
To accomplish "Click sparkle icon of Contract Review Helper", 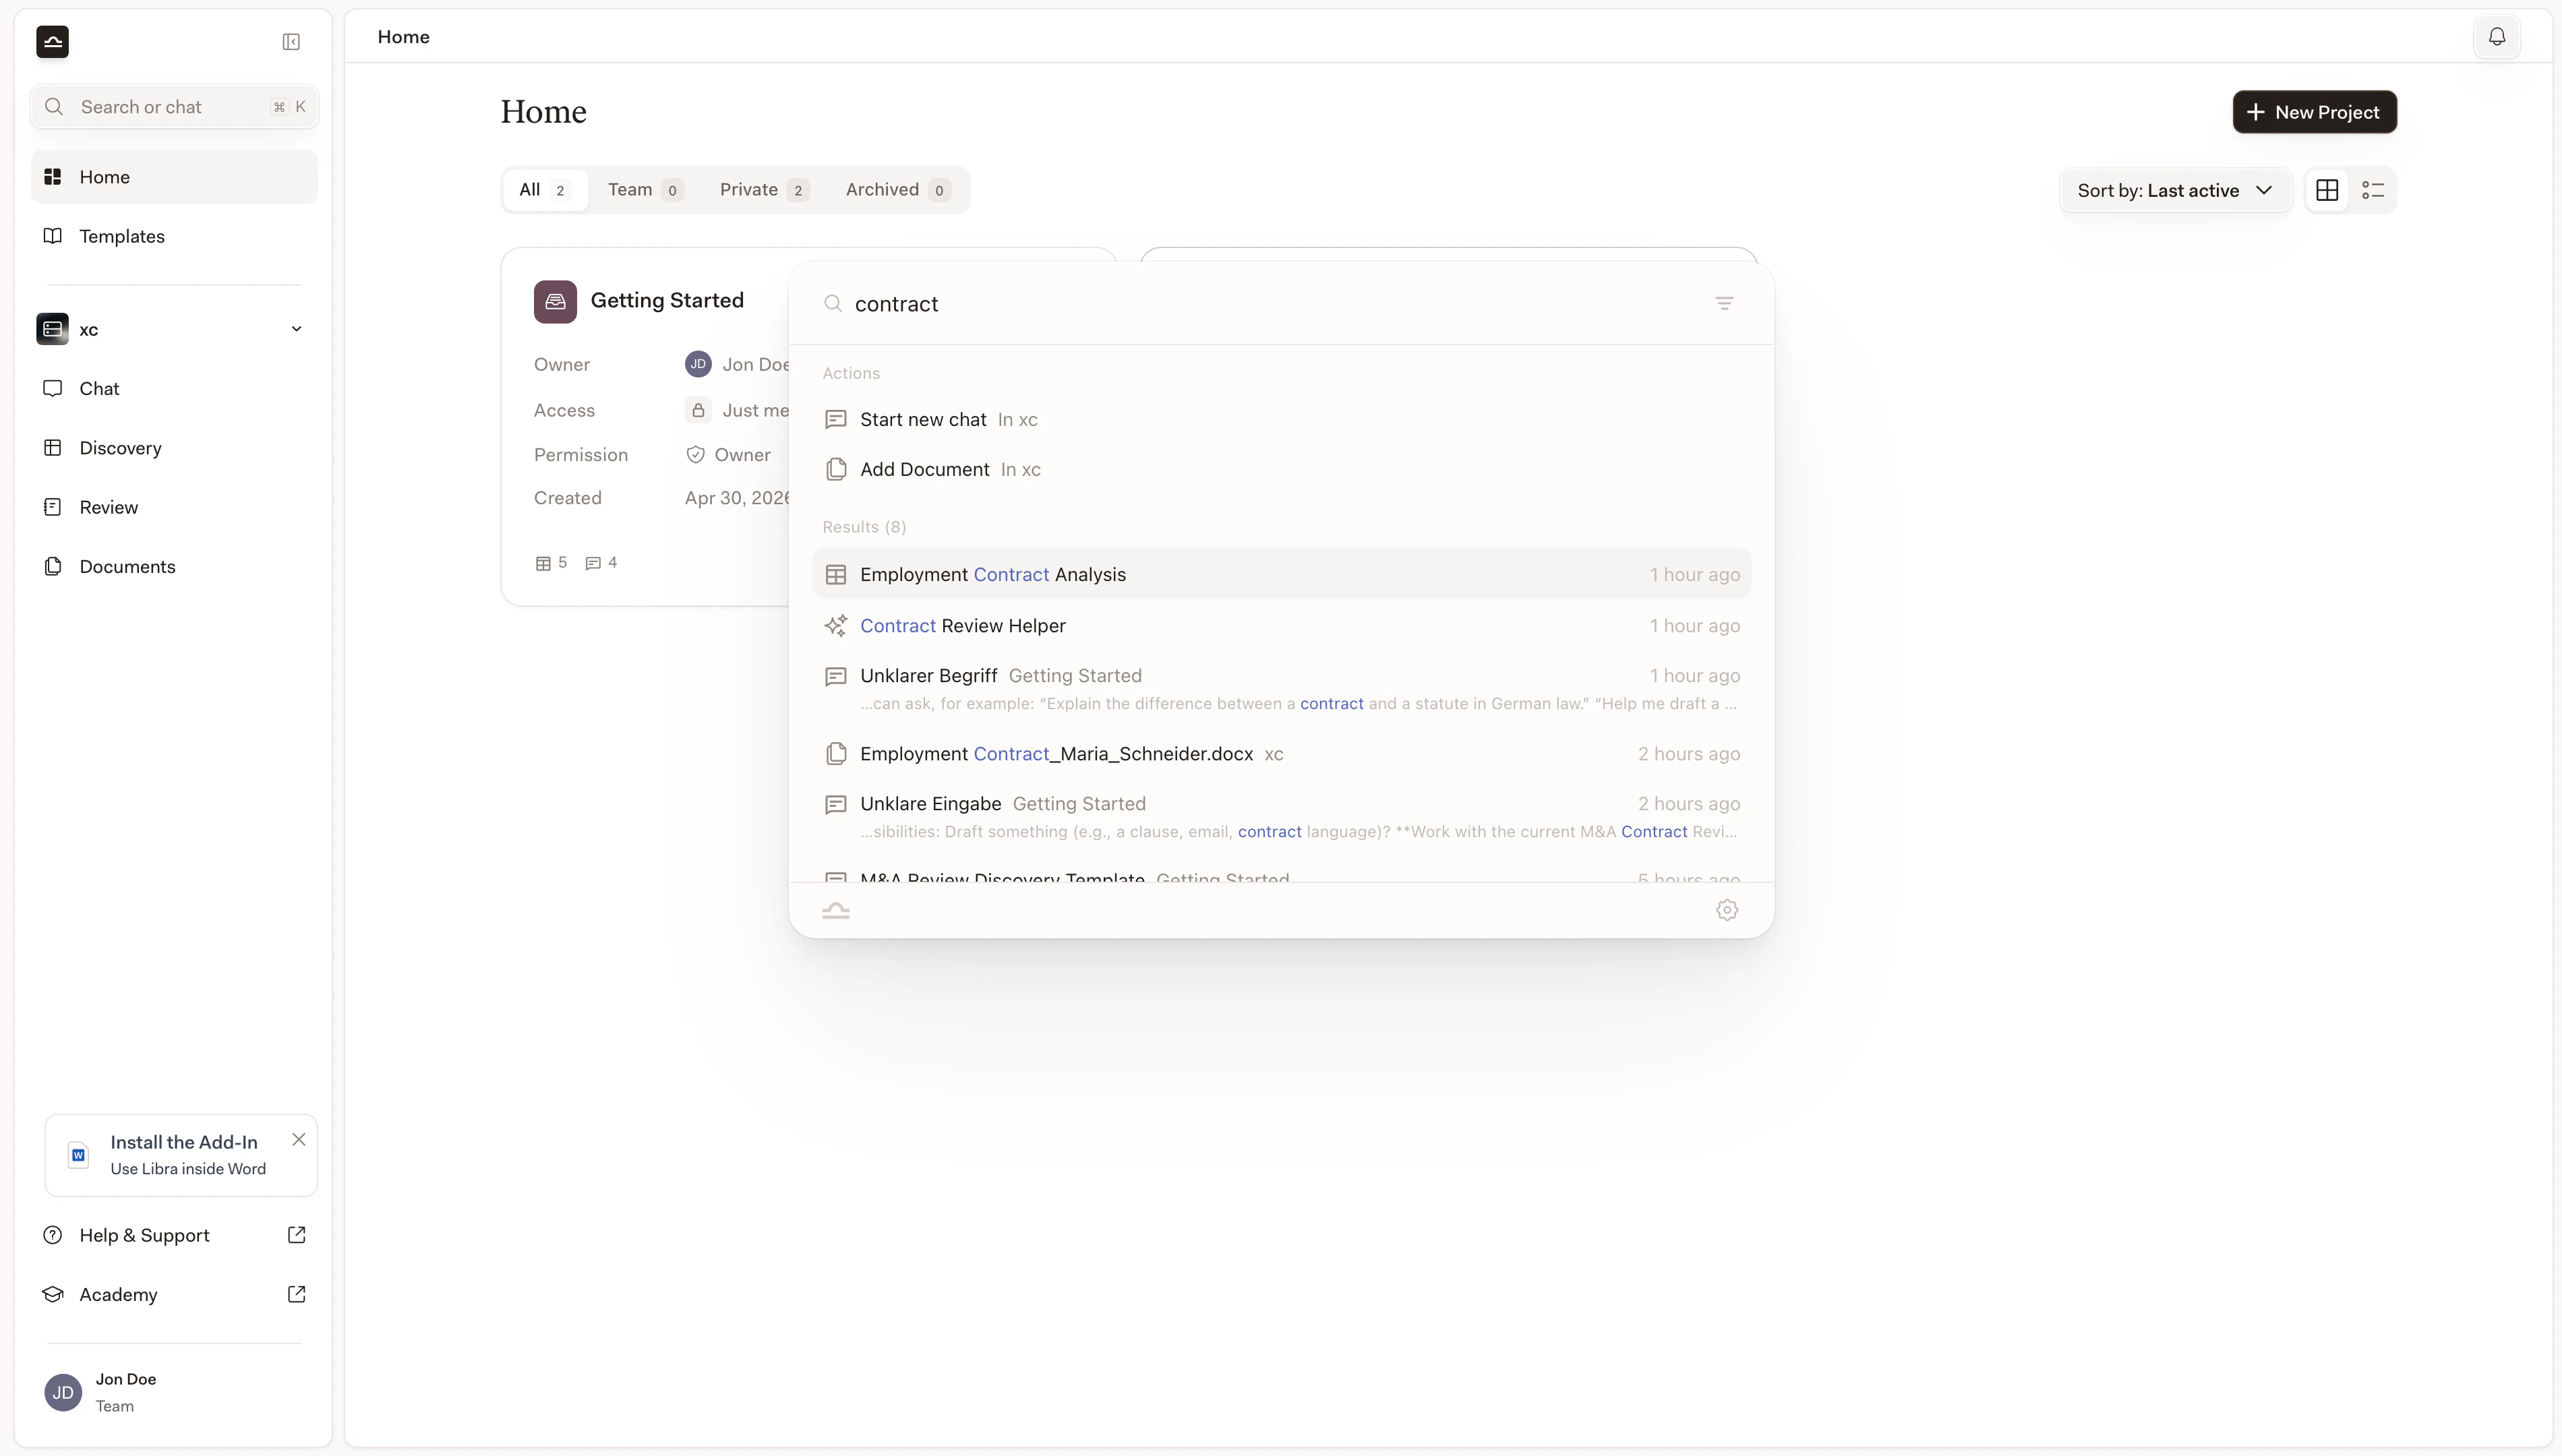I will [836, 626].
